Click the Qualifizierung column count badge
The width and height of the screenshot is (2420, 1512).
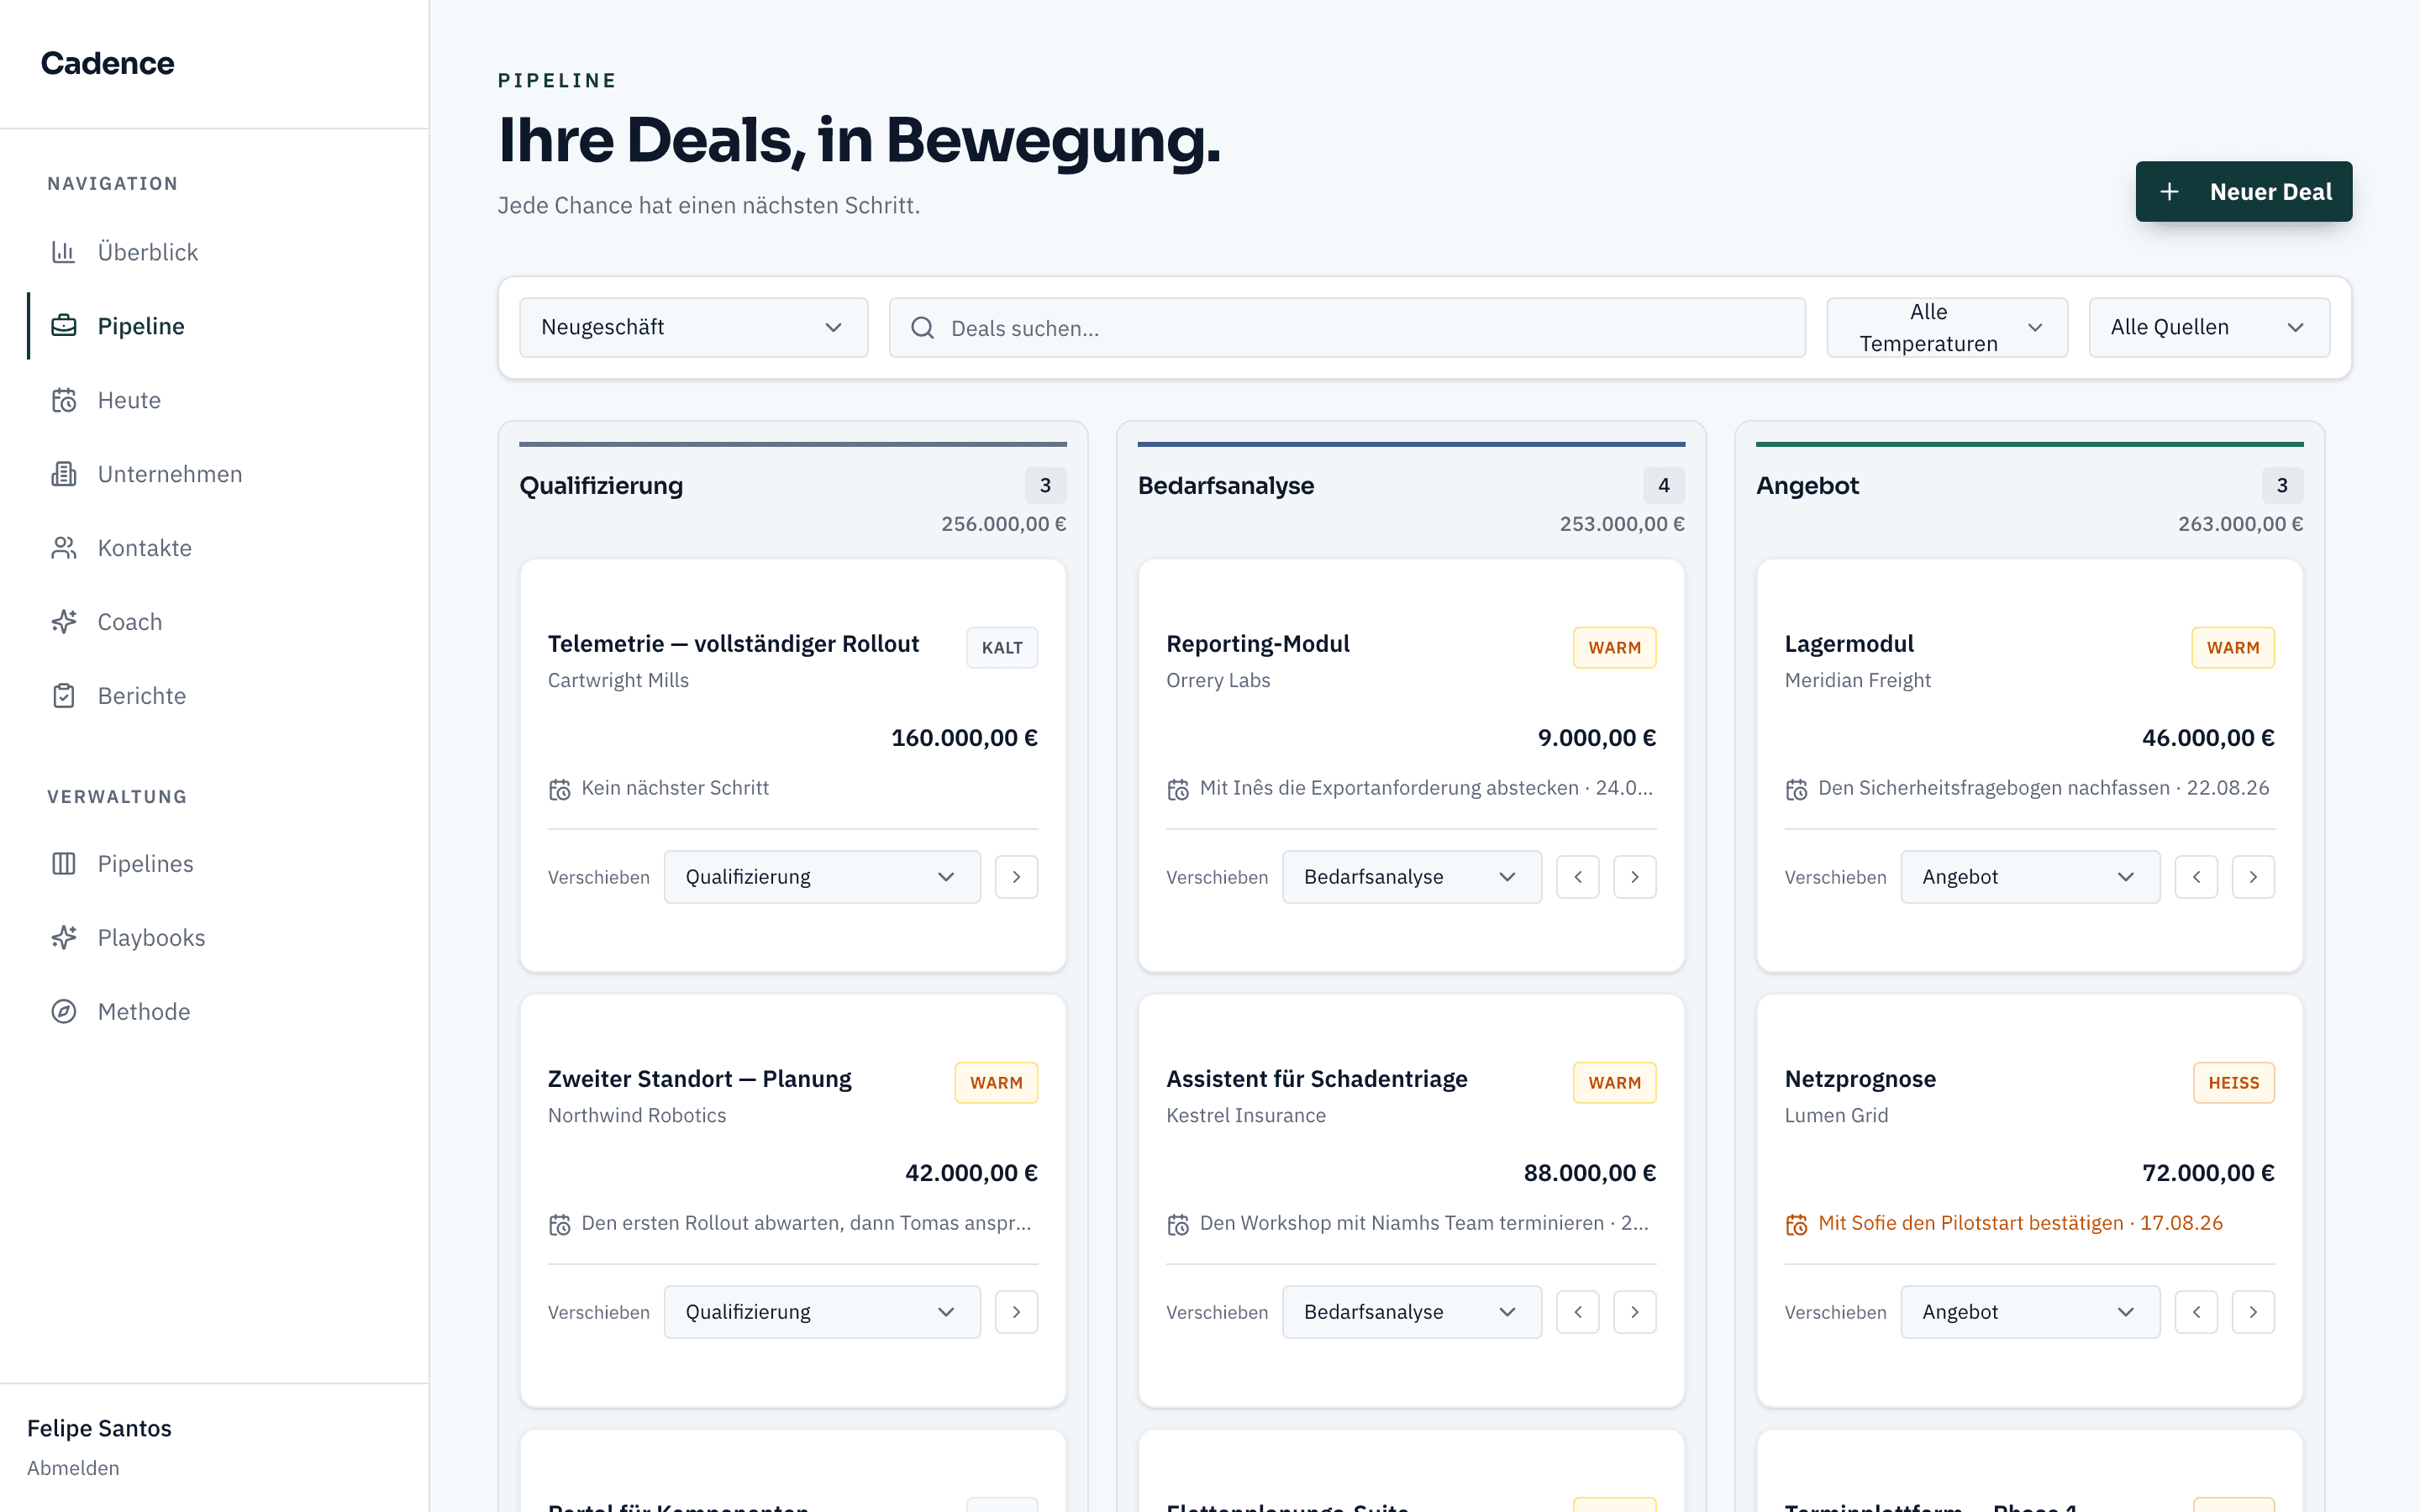pyautogui.click(x=1045, y=485)
